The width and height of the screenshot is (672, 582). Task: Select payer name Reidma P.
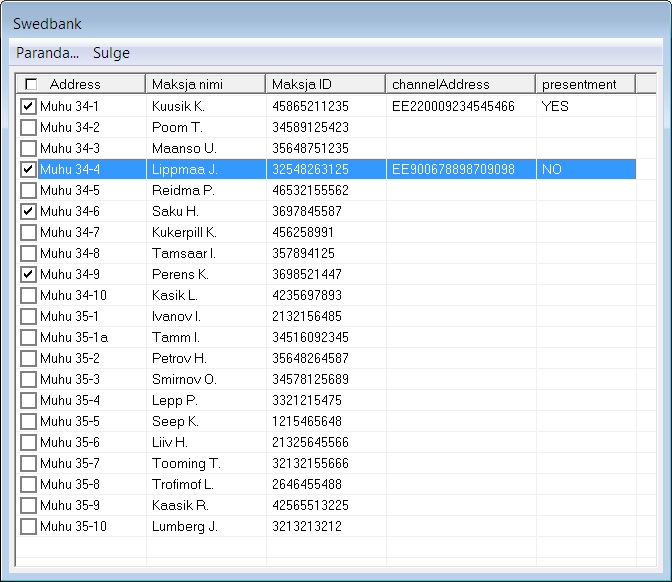click(183, 190)
